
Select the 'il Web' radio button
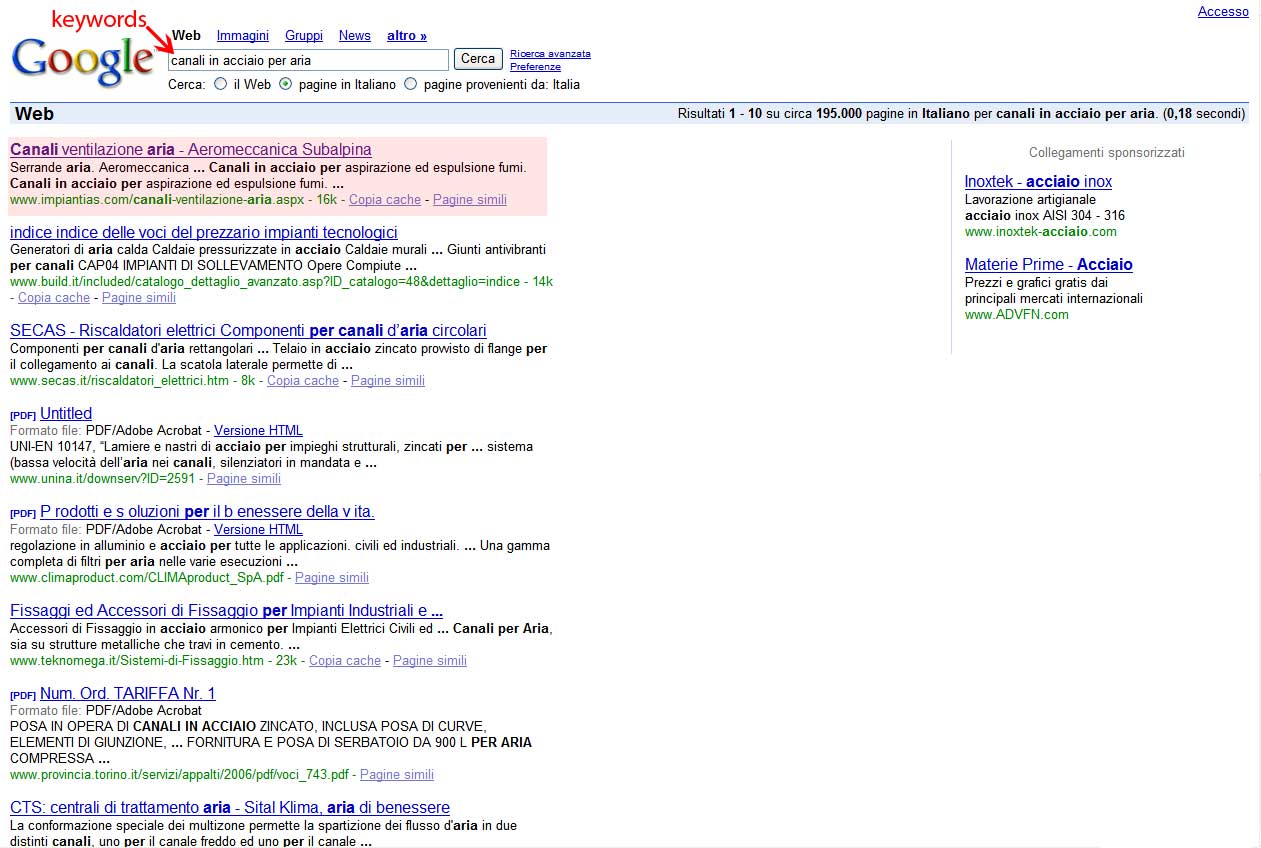(x=220, y=85)
